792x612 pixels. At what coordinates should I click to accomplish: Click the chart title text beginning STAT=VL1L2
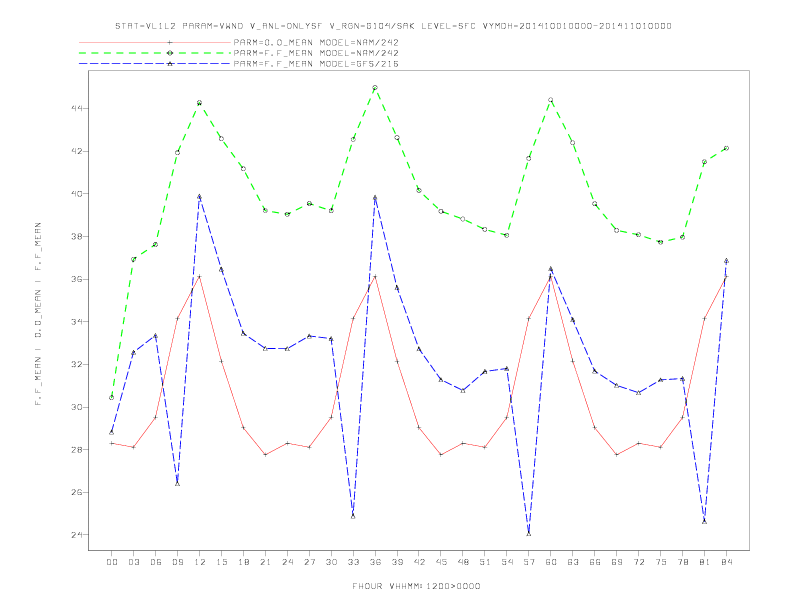393,26
